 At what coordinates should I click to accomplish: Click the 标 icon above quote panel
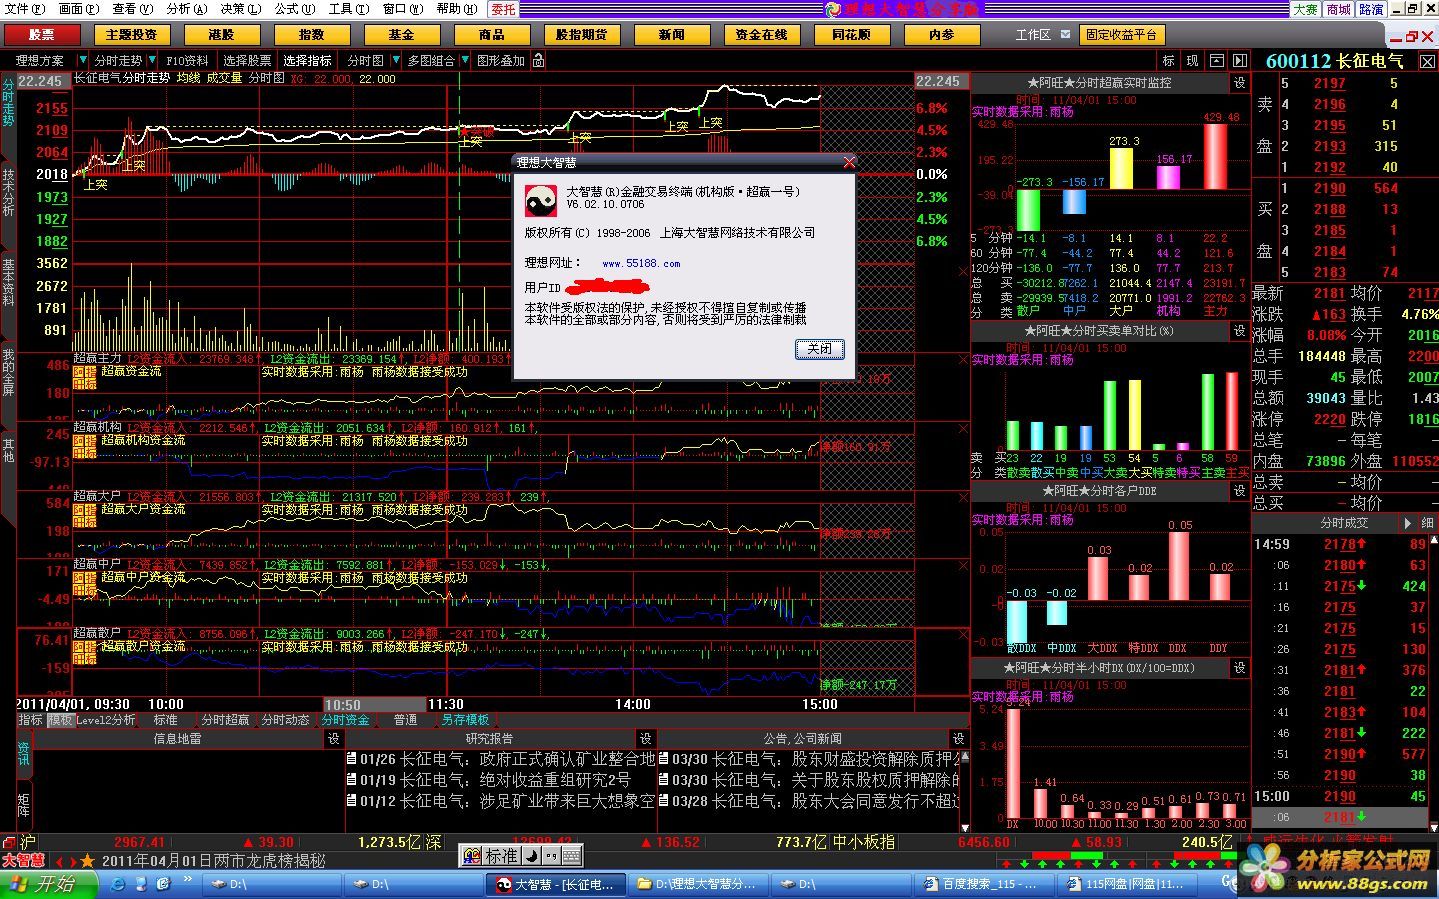click(x=1168, y=61)
